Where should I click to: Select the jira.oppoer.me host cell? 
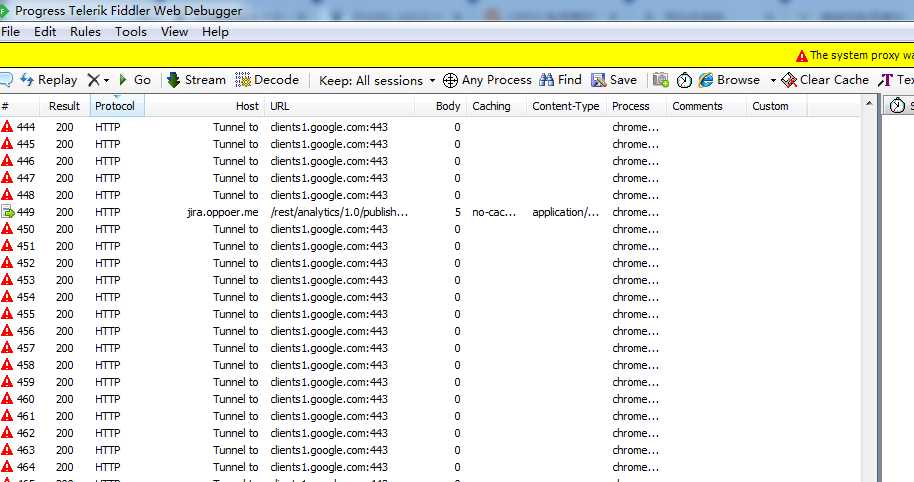coord(222,212)
